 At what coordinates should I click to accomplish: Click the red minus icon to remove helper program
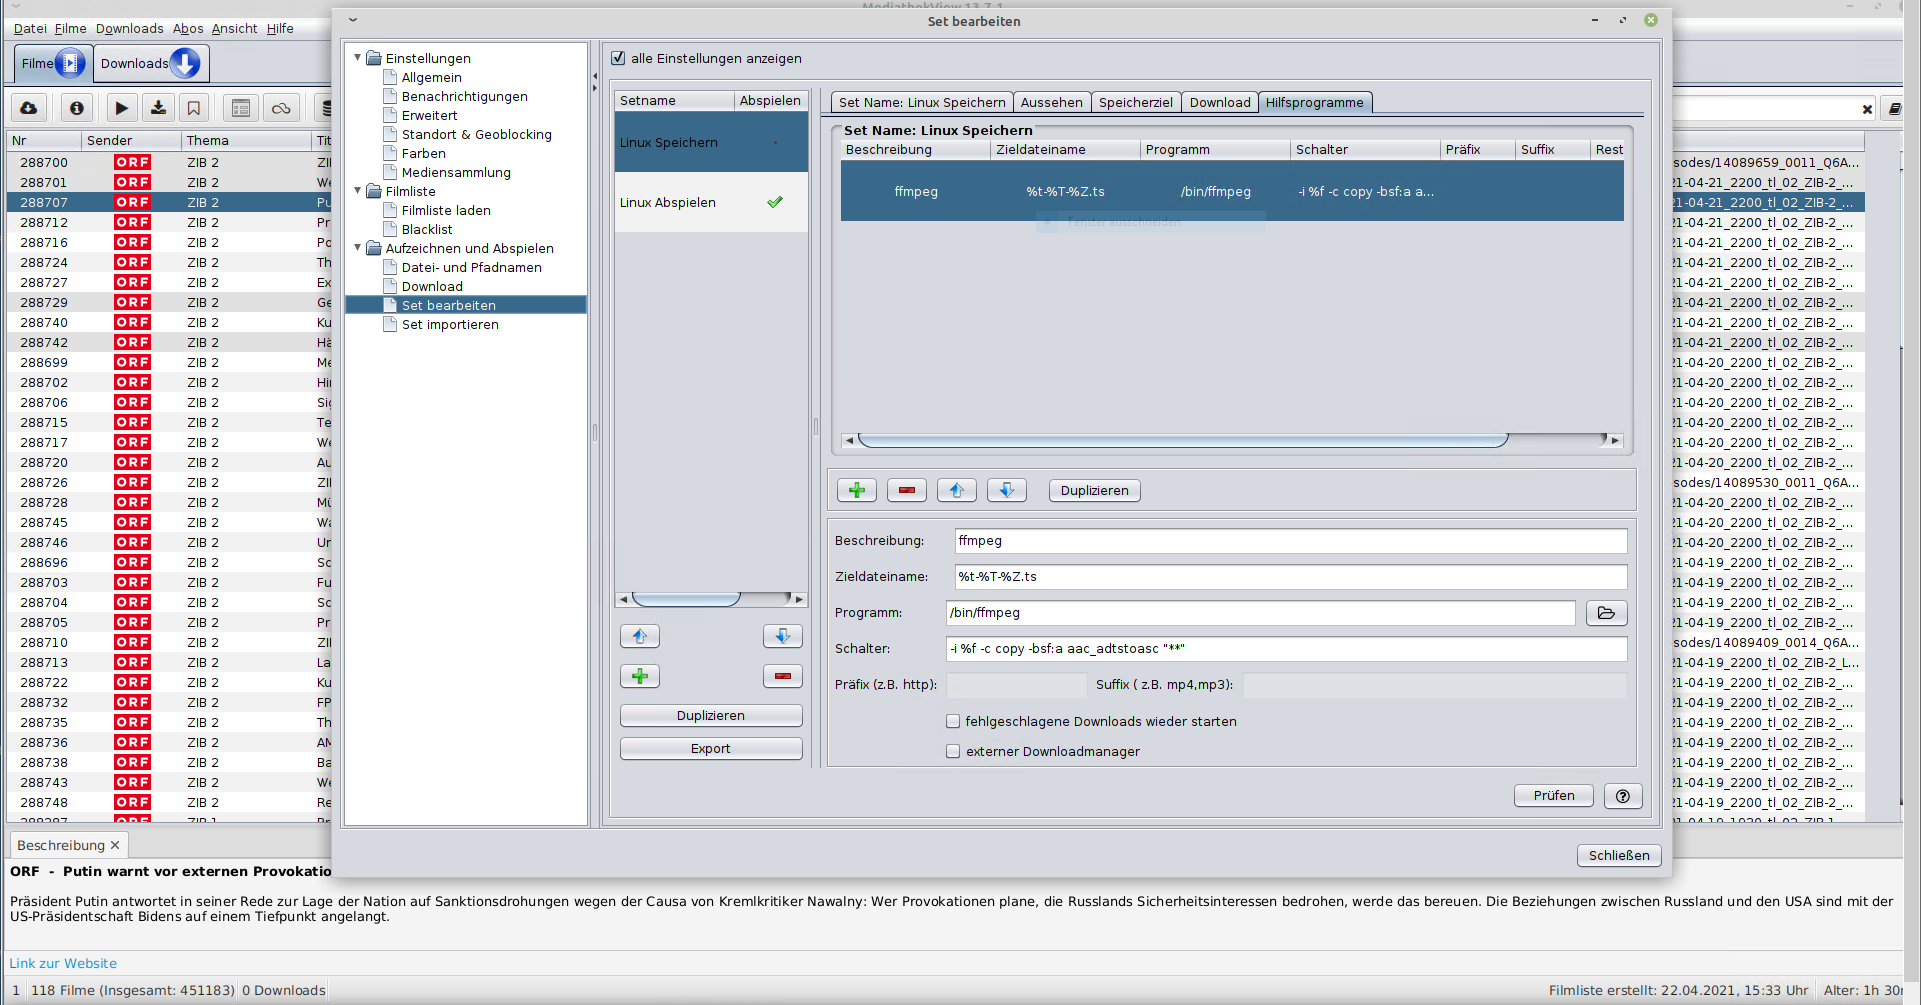tap(906, 490)
